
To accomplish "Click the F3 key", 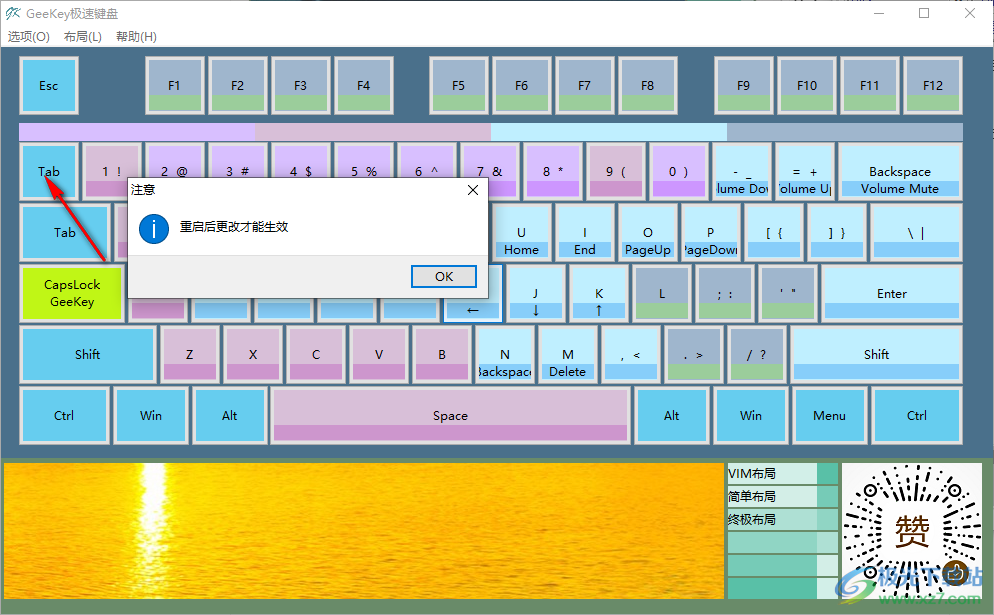I will point(300,86).
